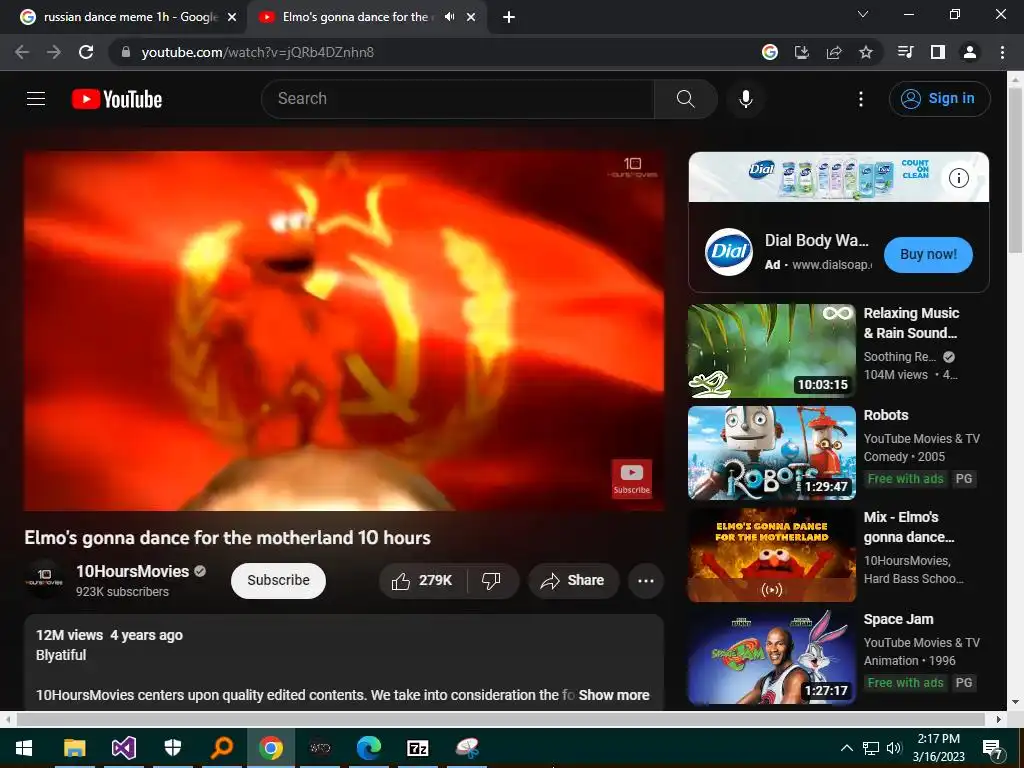The width and height of the screenshot is (1024, 768).
Task: Open Windows Start menu
Action: [x=24, y=747]
